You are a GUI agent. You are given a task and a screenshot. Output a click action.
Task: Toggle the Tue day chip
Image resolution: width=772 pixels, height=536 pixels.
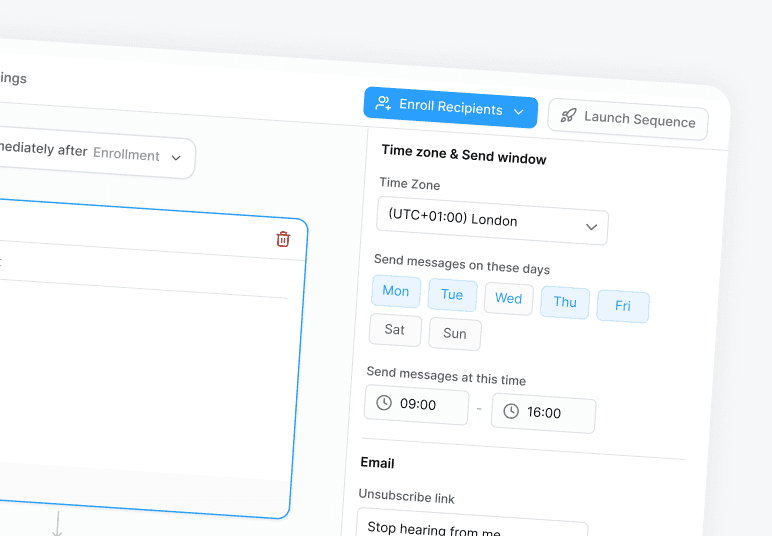point(452,295)
